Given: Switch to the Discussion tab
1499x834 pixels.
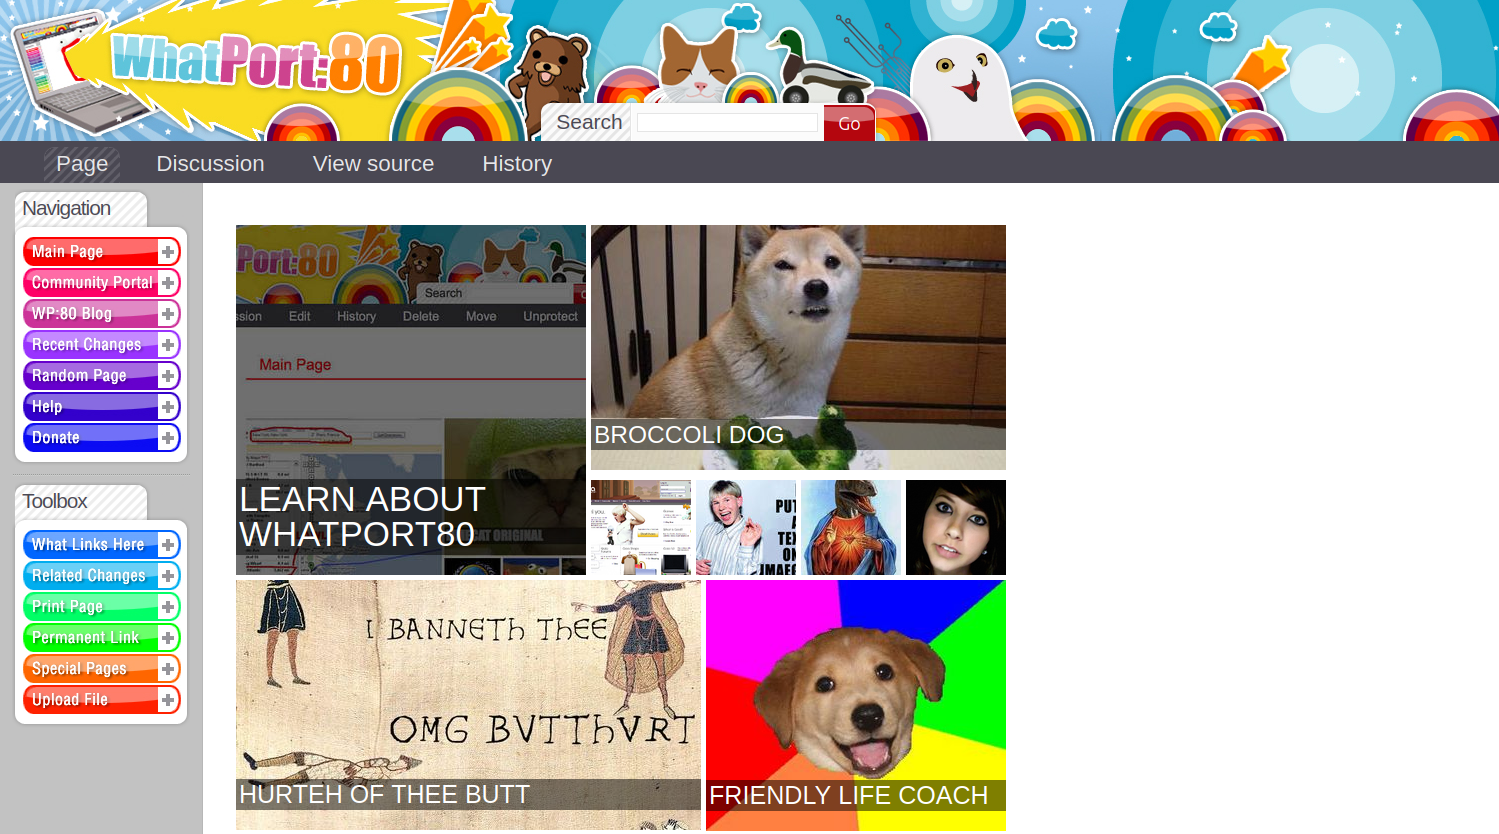Looking at the screenshot, I should click(210, 163).
